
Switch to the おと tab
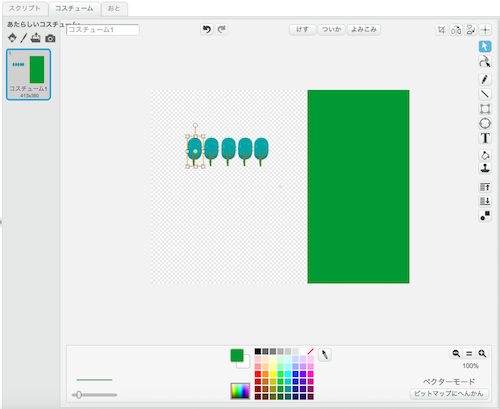pos(114,8)
